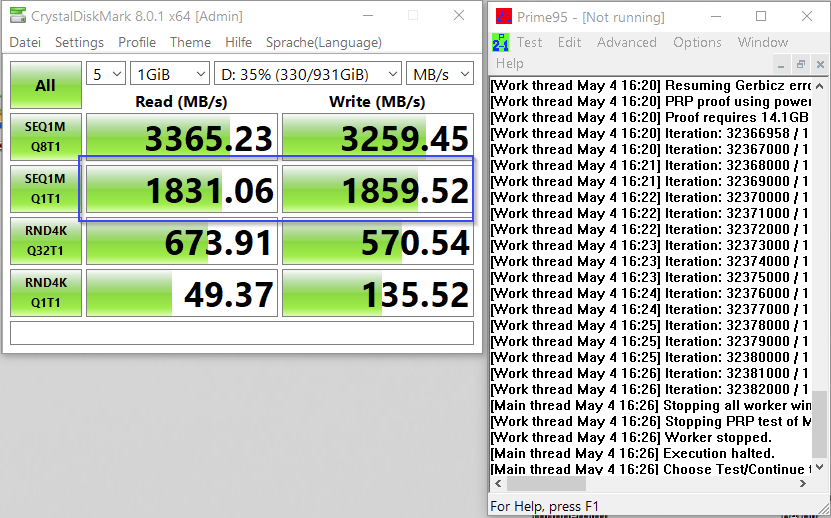This screenshot has height=518, width=831.
Task: Click the log line 'Choose Test/Continue'
Action: [x=650, y=469]
